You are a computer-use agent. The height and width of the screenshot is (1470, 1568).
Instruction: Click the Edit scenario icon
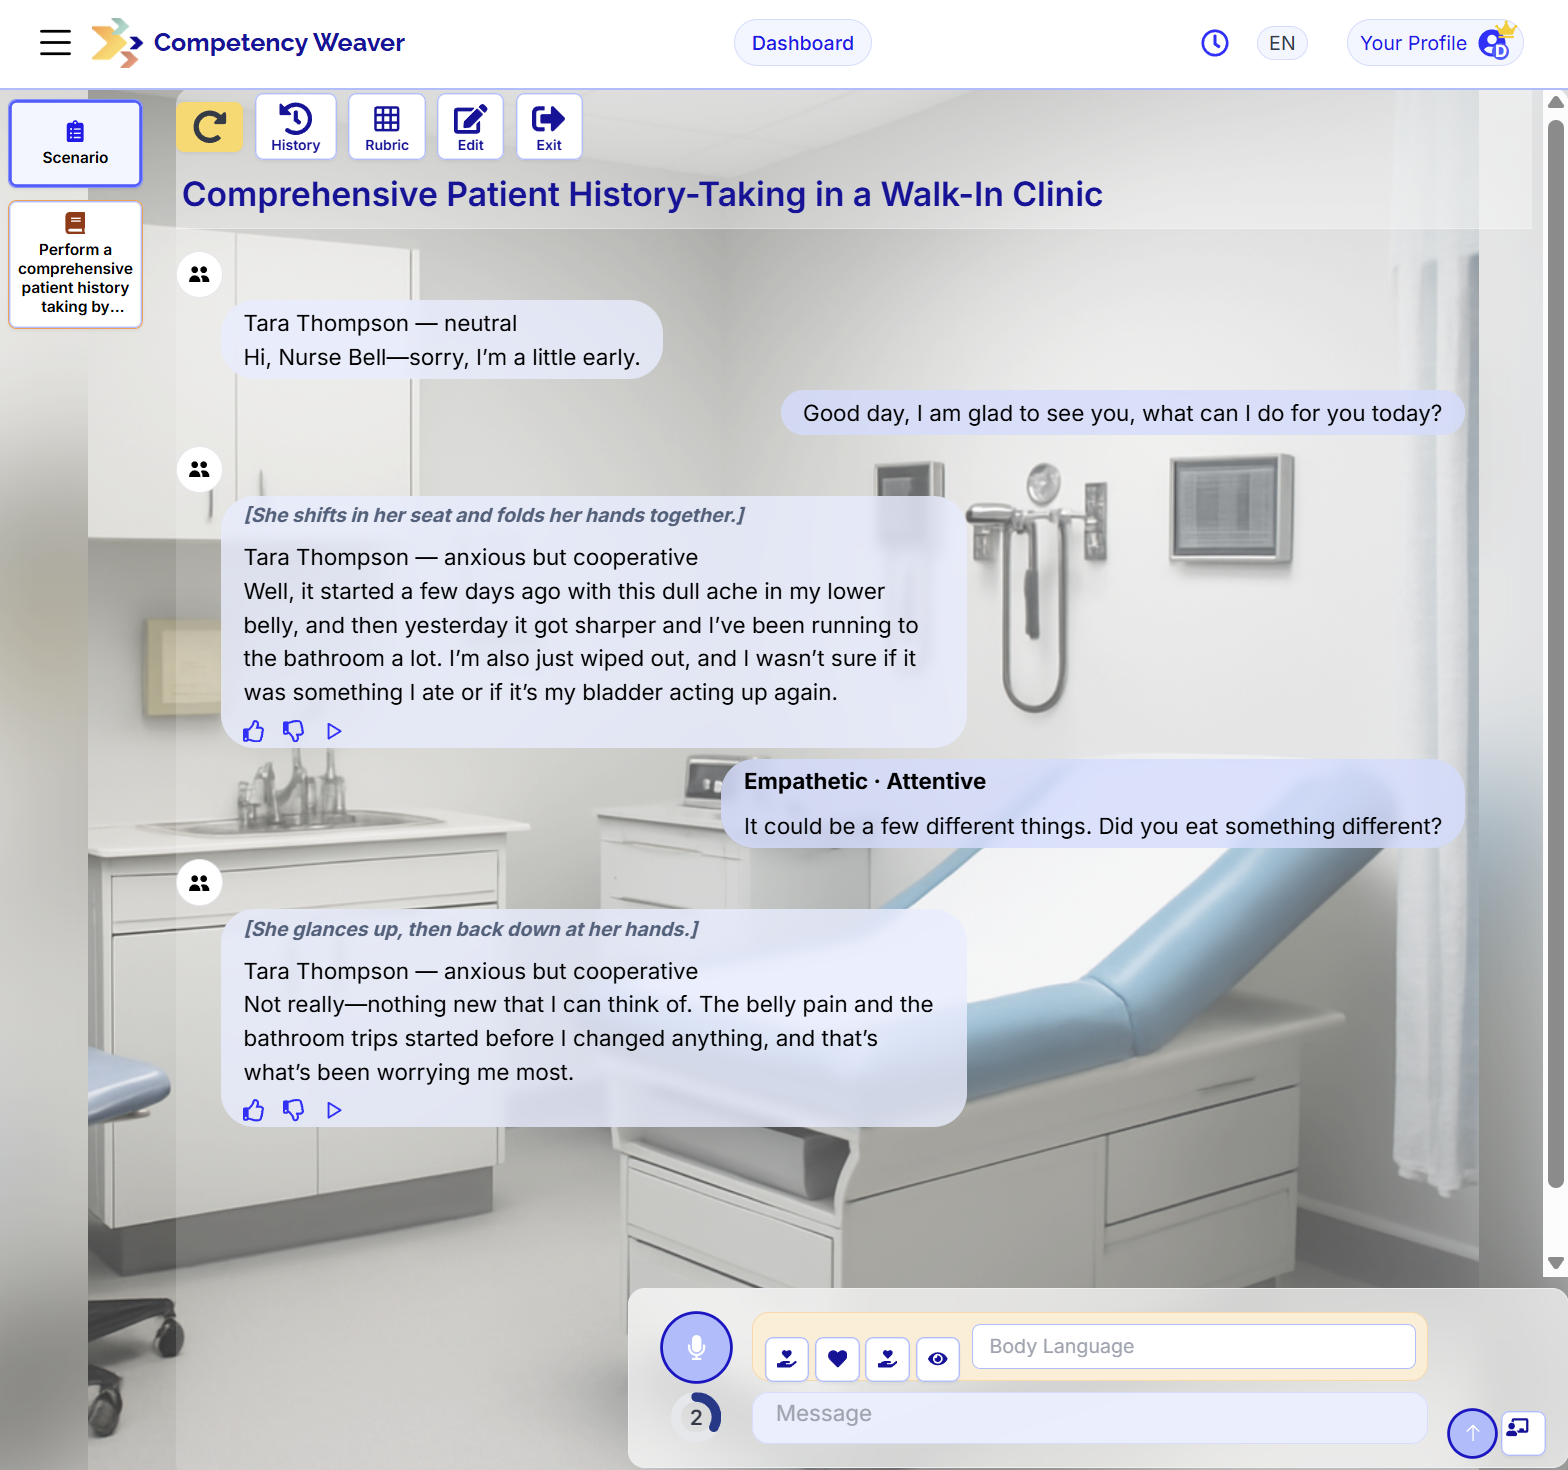[x=470, y=127]
